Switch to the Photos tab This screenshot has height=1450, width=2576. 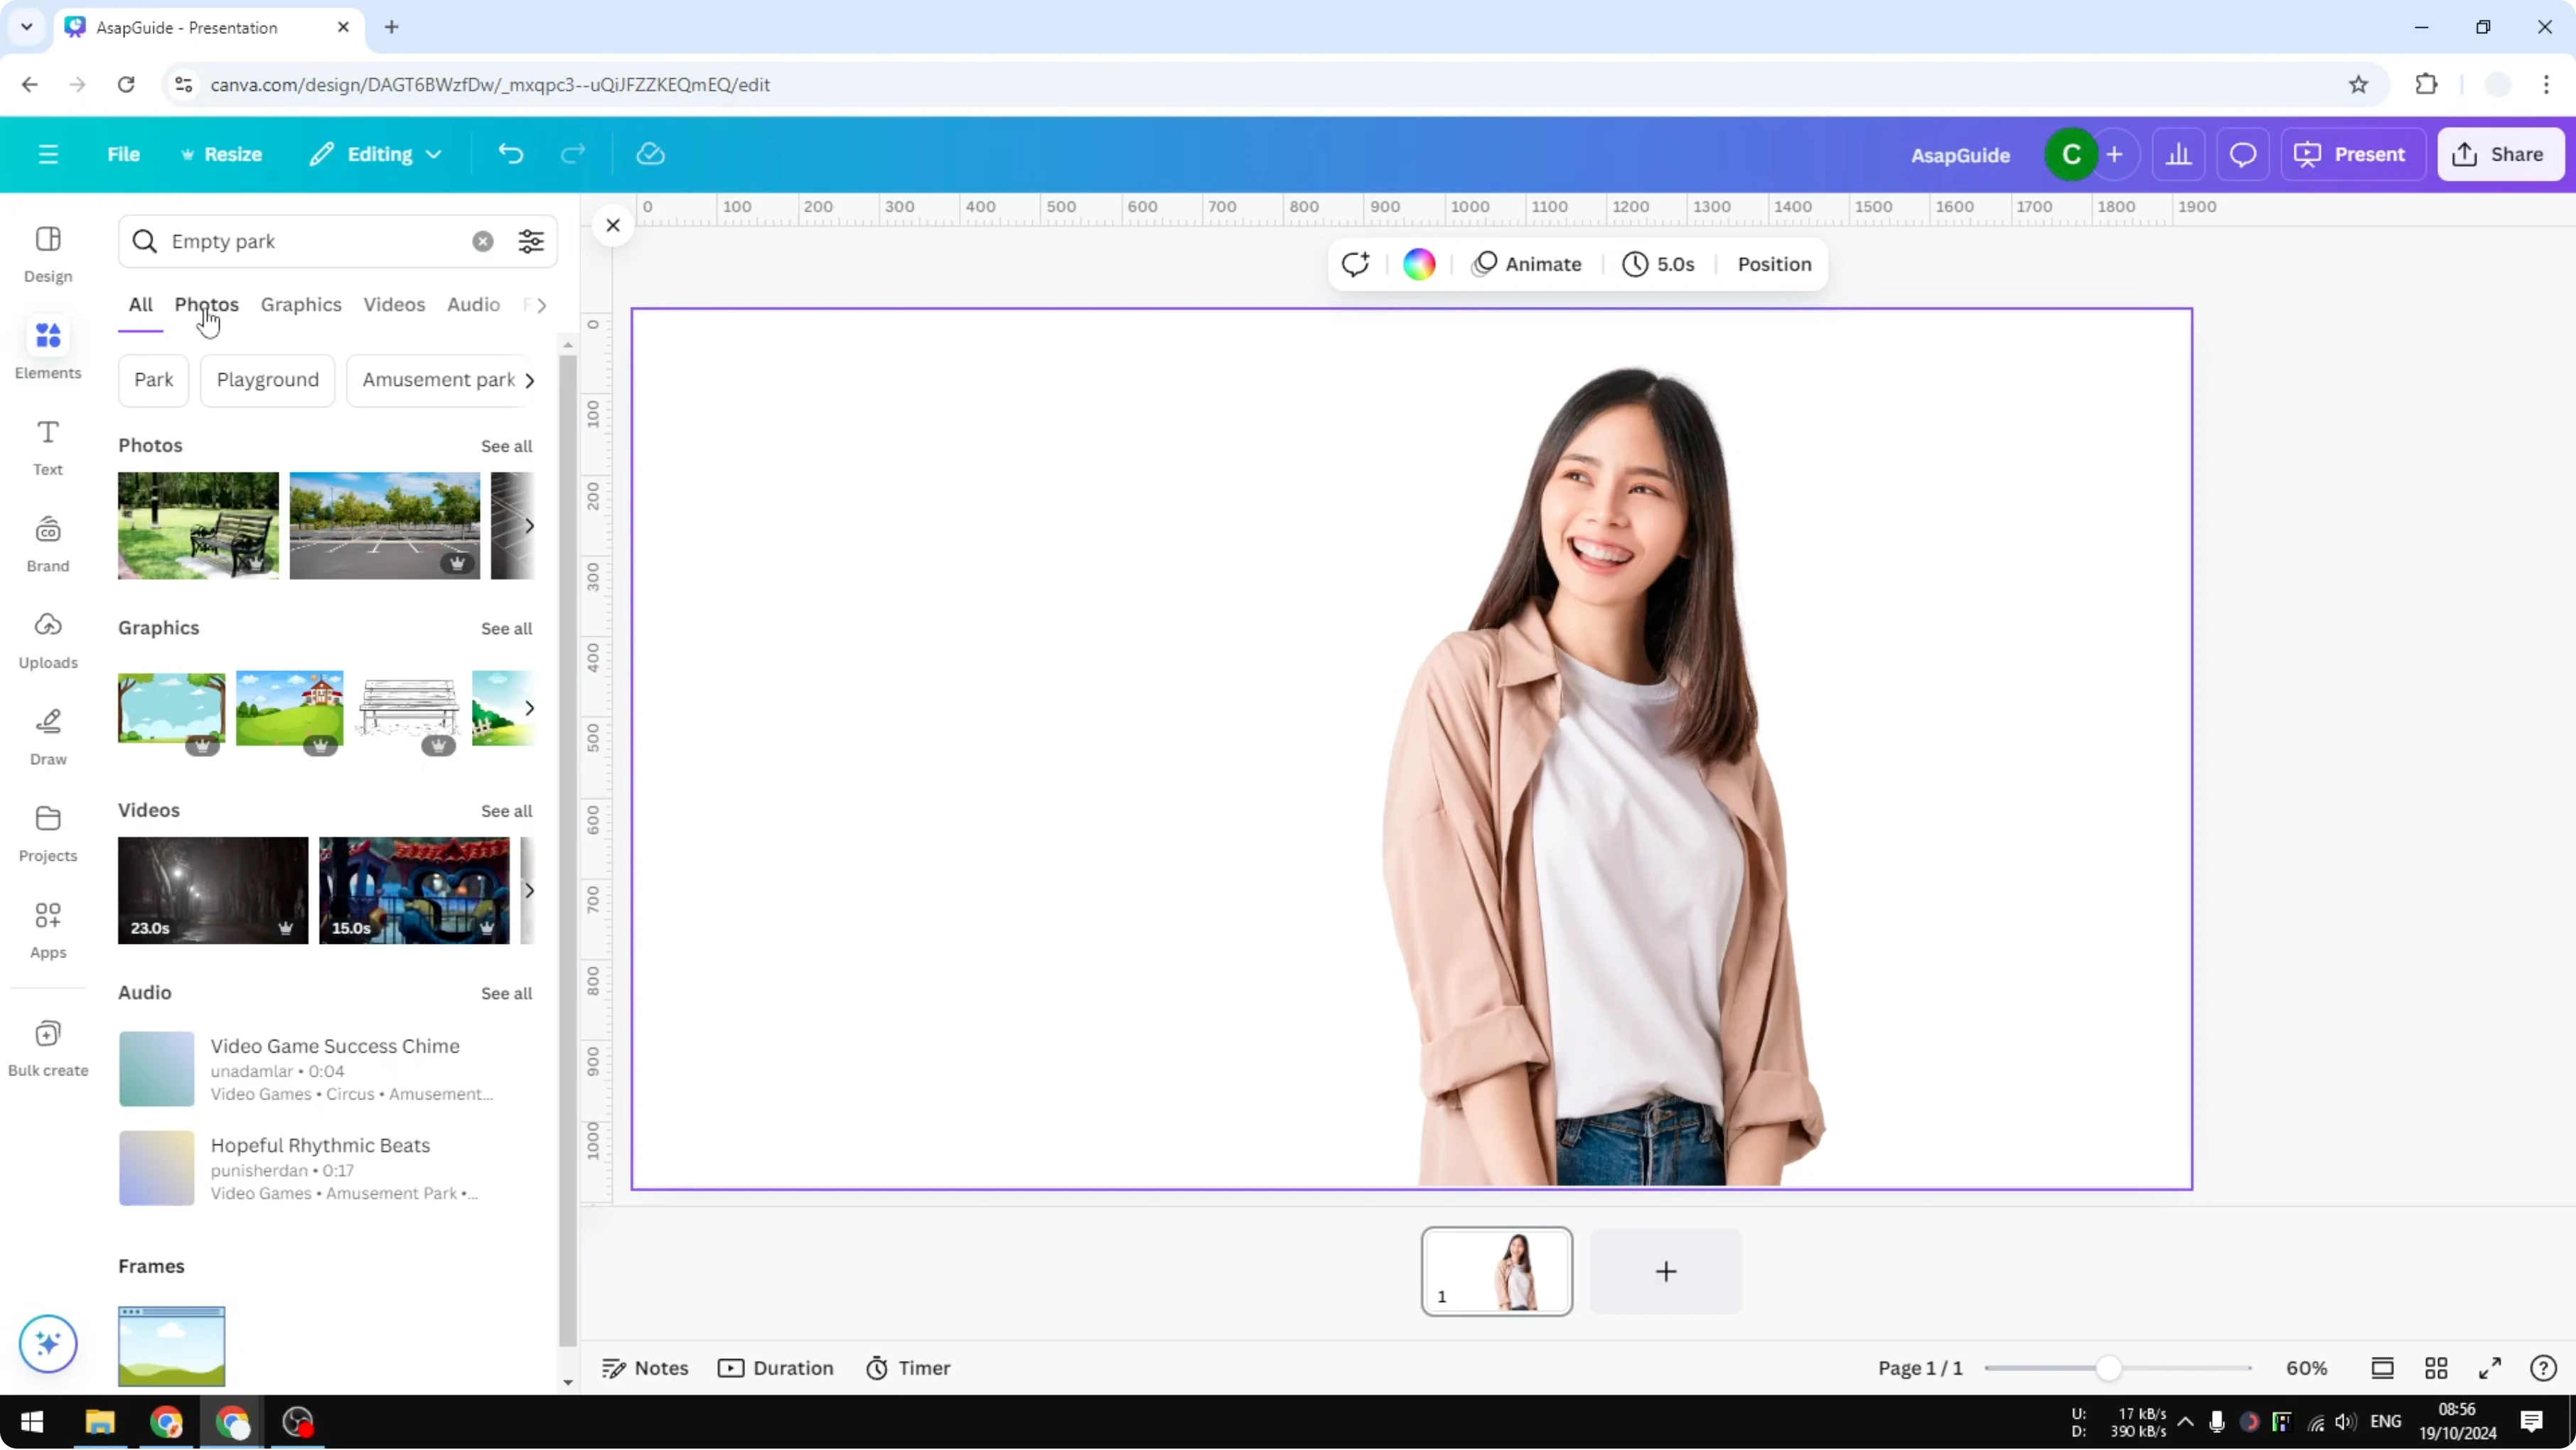pyautogui.click(x=206, y=305)
